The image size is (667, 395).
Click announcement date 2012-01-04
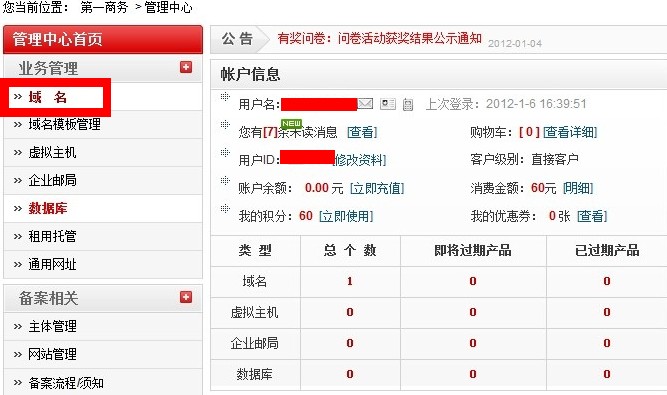[515, 43]
